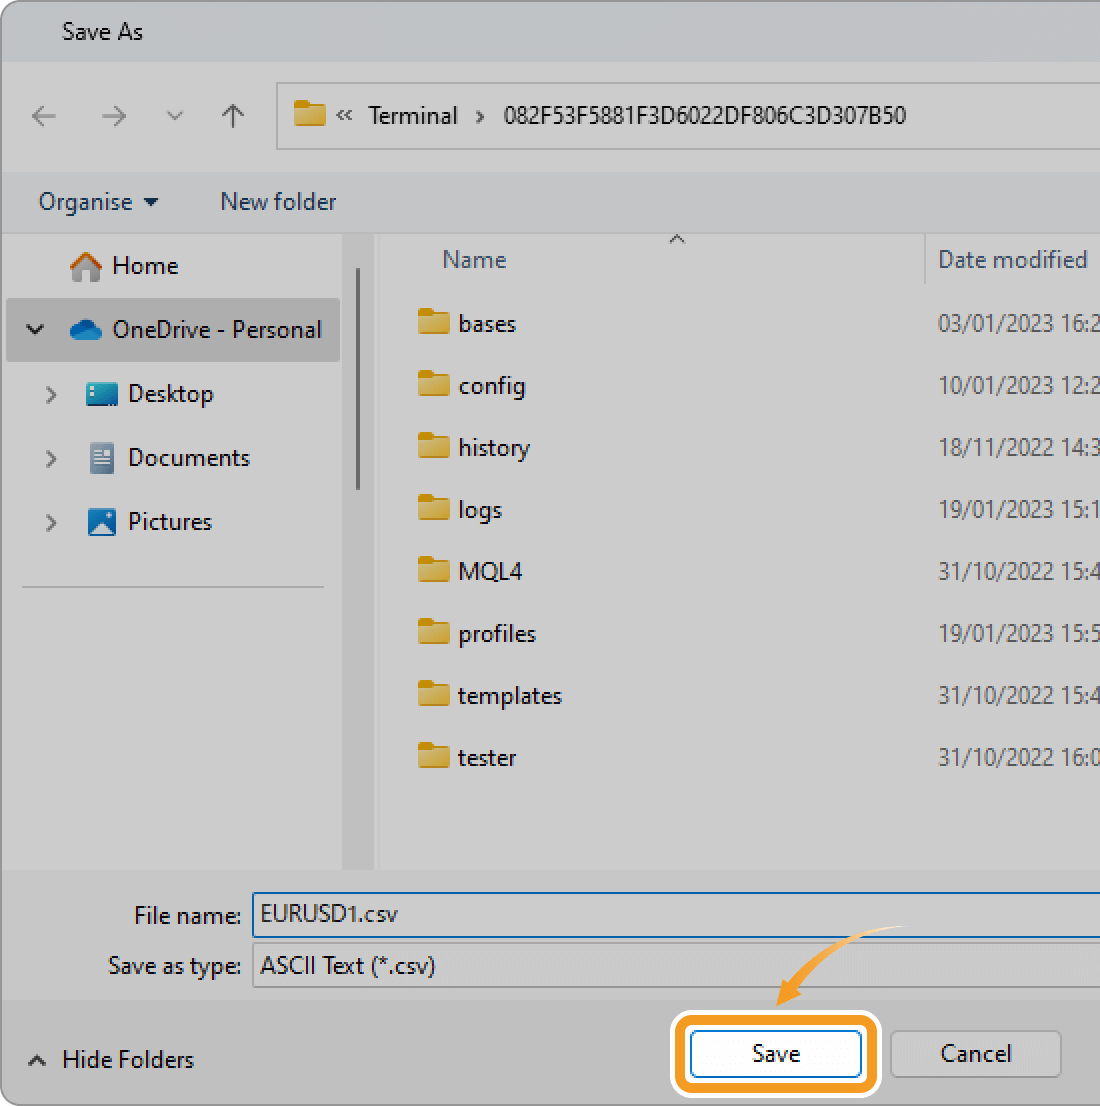Click Hide Folders link
1100x1106 pixels.
coord(128,1060)
